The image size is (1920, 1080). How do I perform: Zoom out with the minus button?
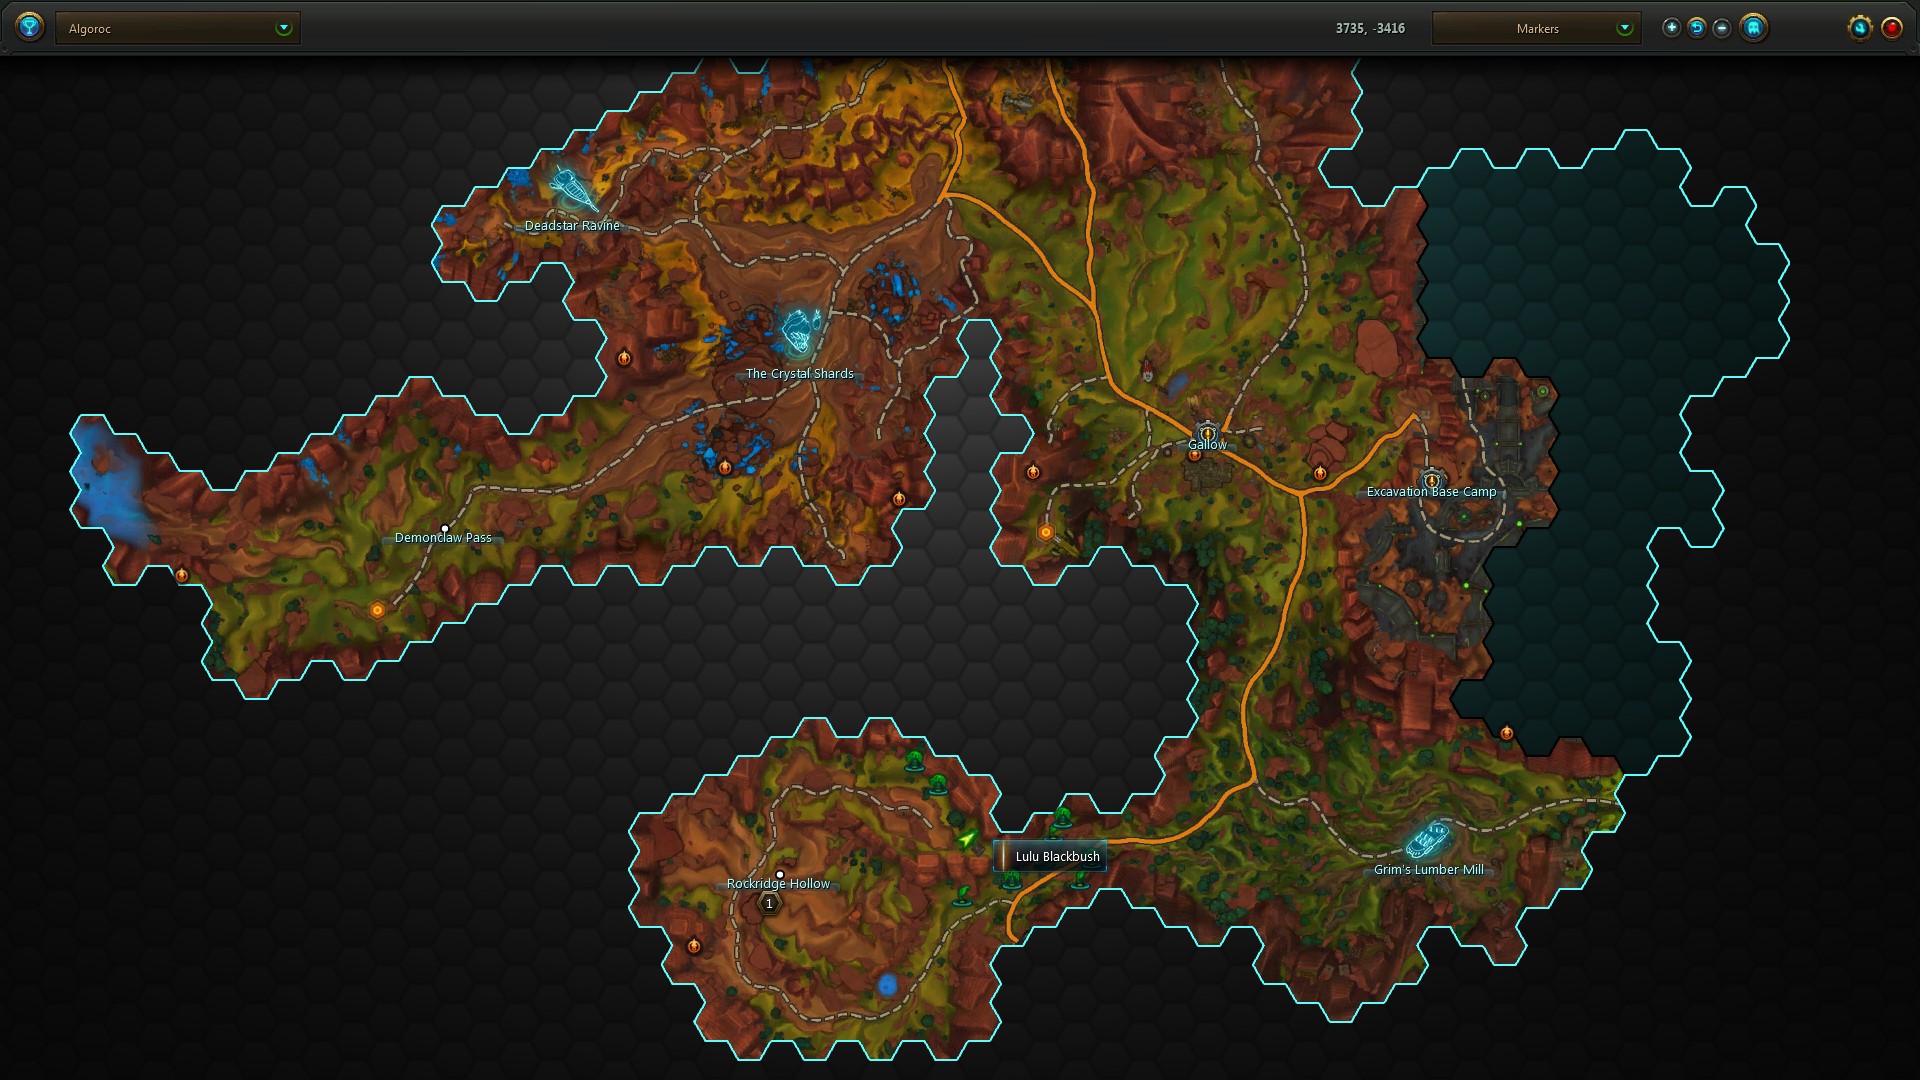click(1722, 28)
